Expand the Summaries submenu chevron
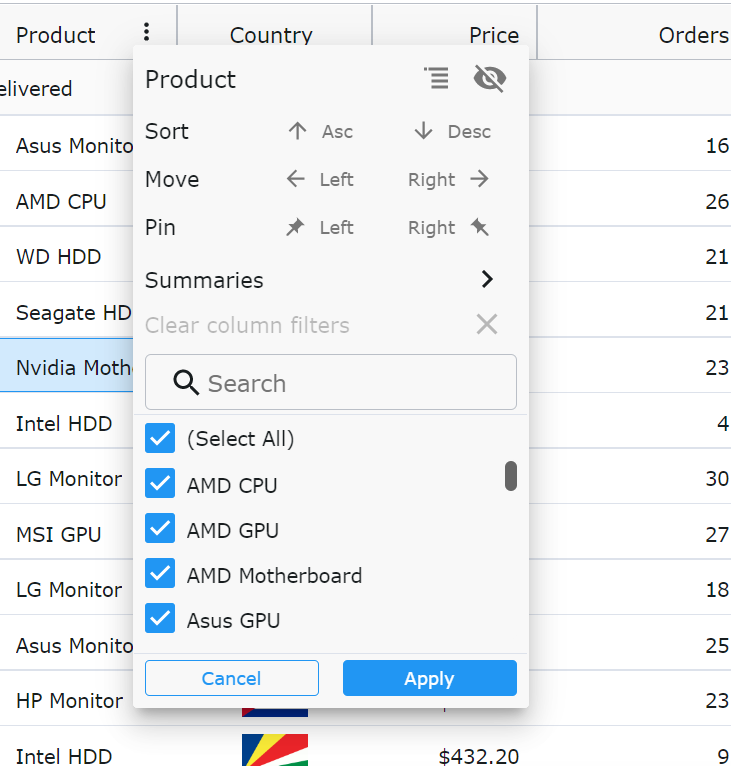The width and height of the screenshot is (731, 766). point(487,279)
